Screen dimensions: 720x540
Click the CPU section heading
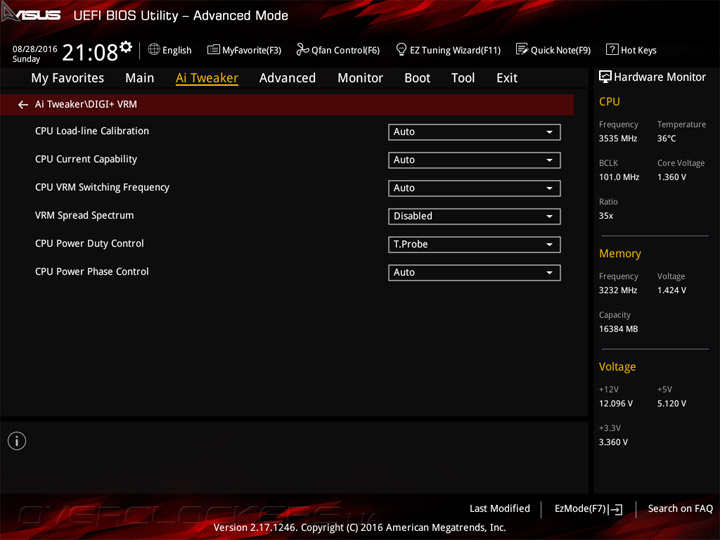(609, 101)
